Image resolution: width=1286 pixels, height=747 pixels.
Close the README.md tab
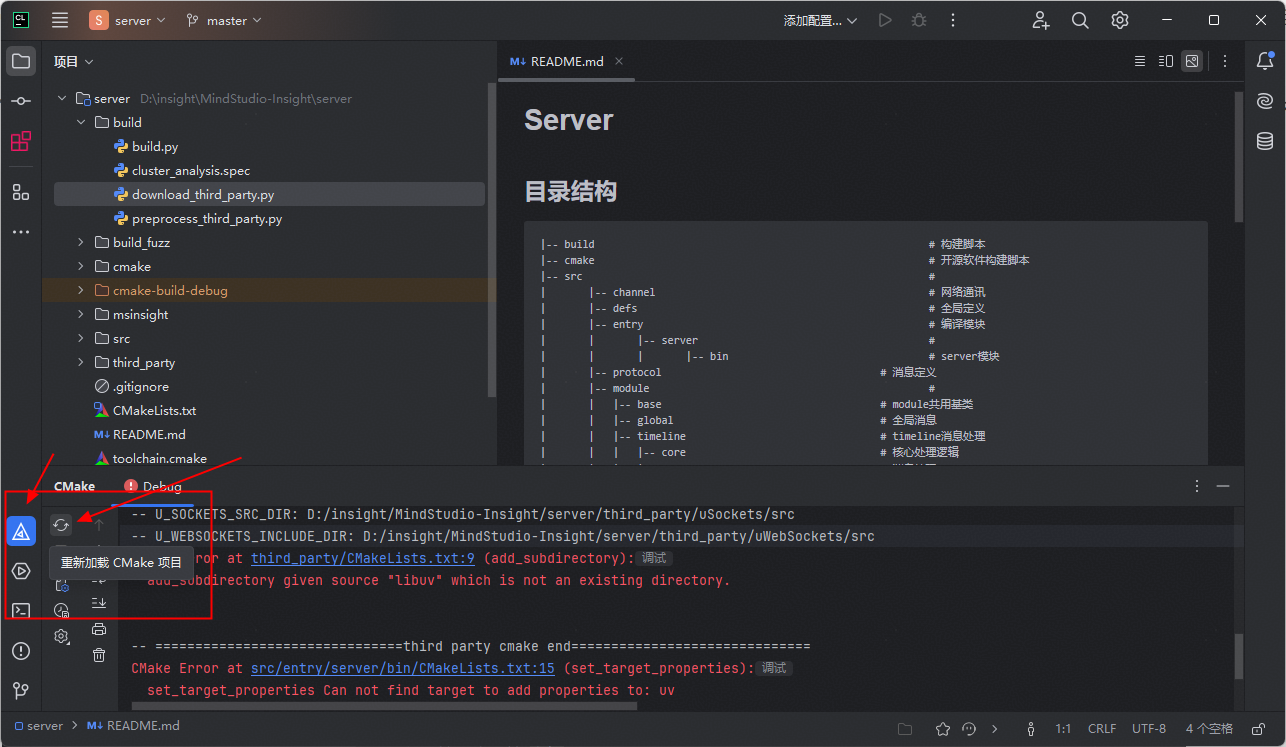[620, 61]
